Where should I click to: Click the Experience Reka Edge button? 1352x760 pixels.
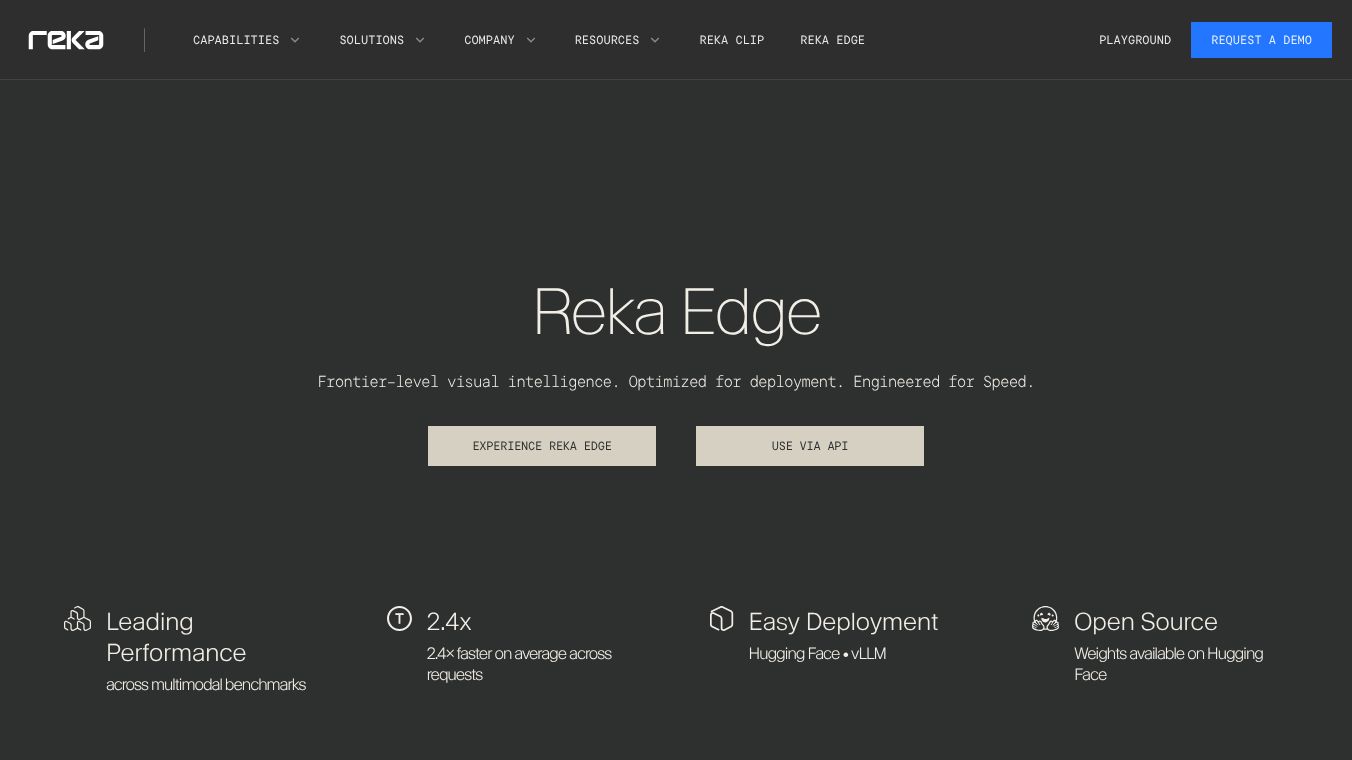[542, 446]
